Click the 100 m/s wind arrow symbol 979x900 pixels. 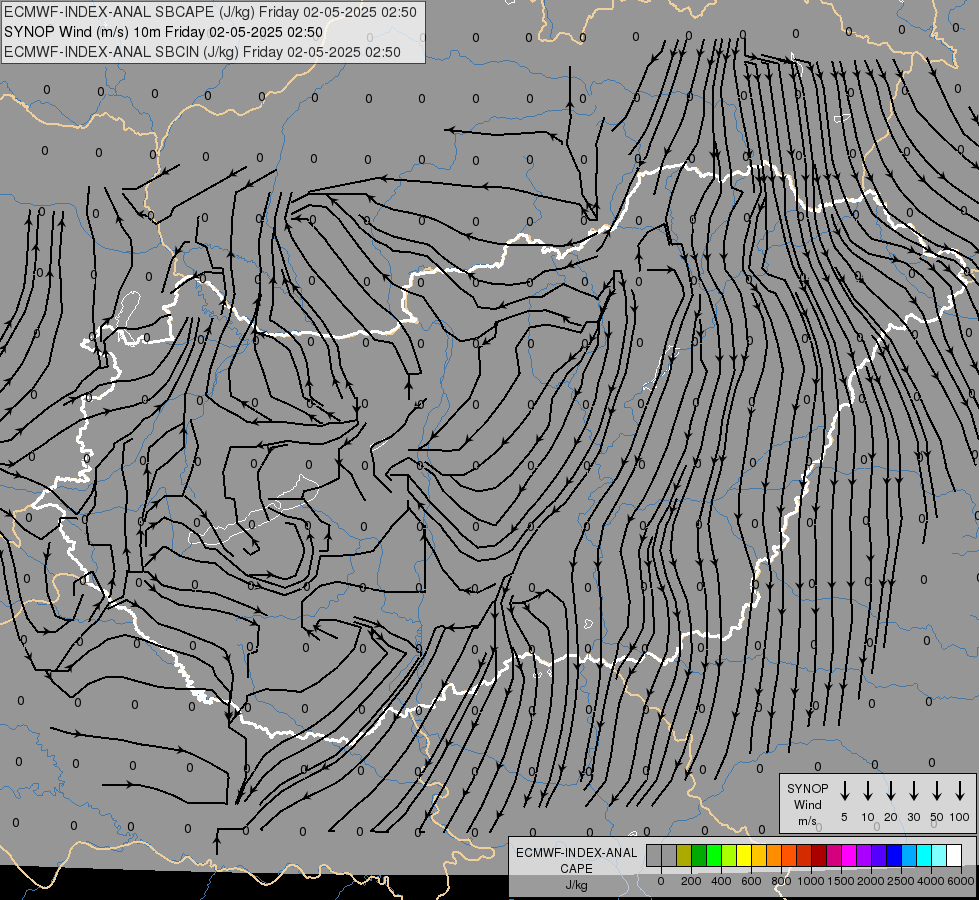click(x=960, y=791)
